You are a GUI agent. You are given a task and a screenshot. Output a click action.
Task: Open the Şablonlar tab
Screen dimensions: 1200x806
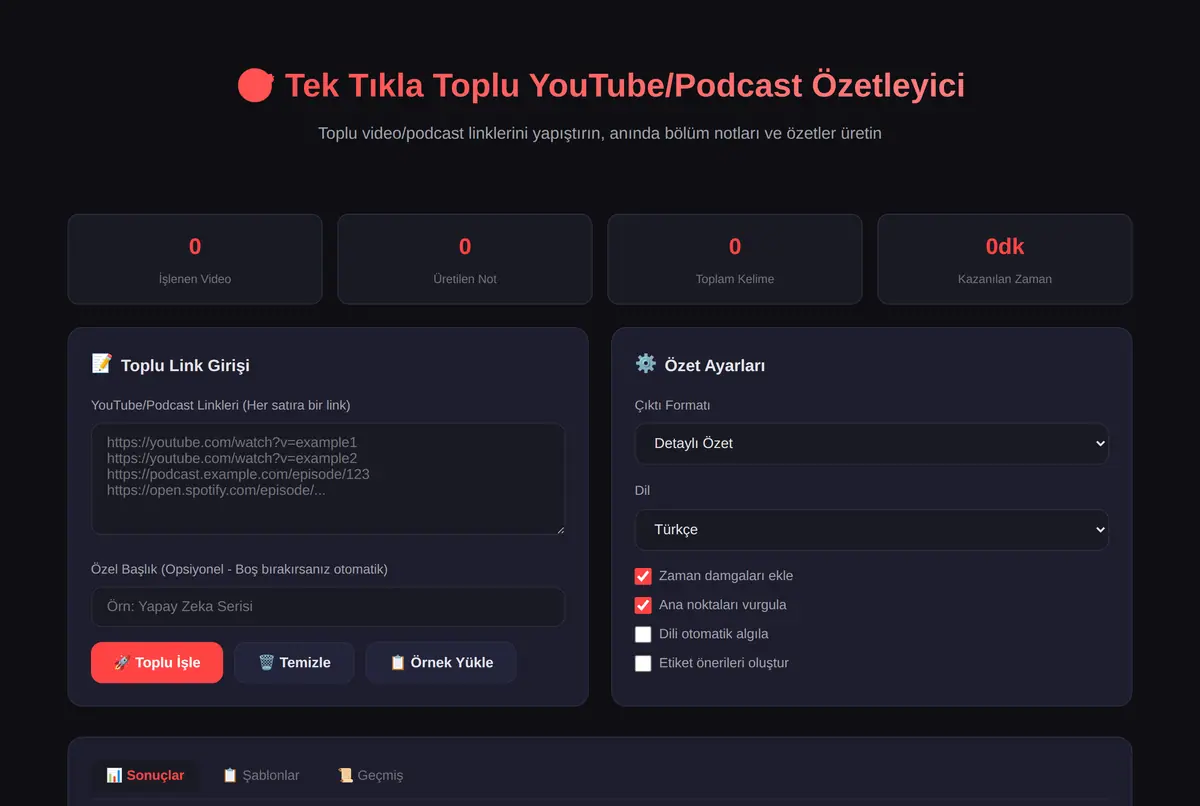(x=260, y=775)
